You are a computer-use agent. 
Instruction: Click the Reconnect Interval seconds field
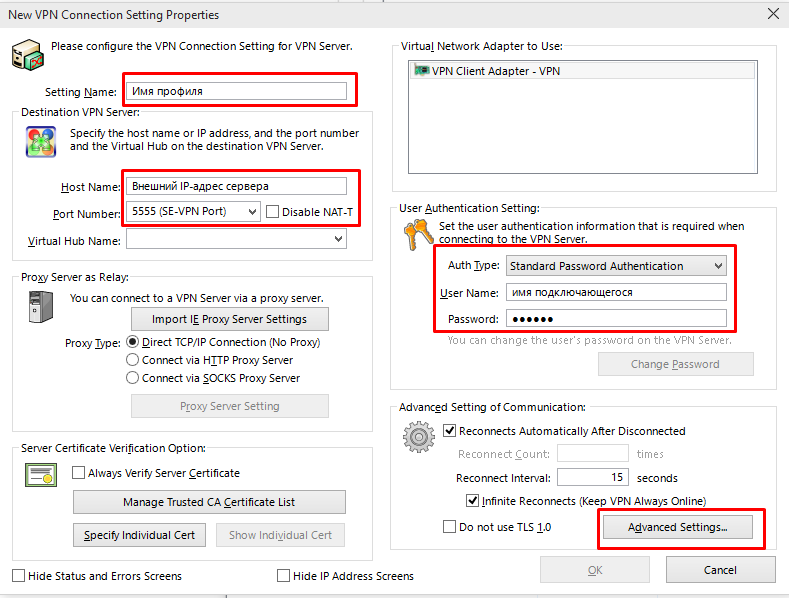pyautogui.click(x=594, y=478)
